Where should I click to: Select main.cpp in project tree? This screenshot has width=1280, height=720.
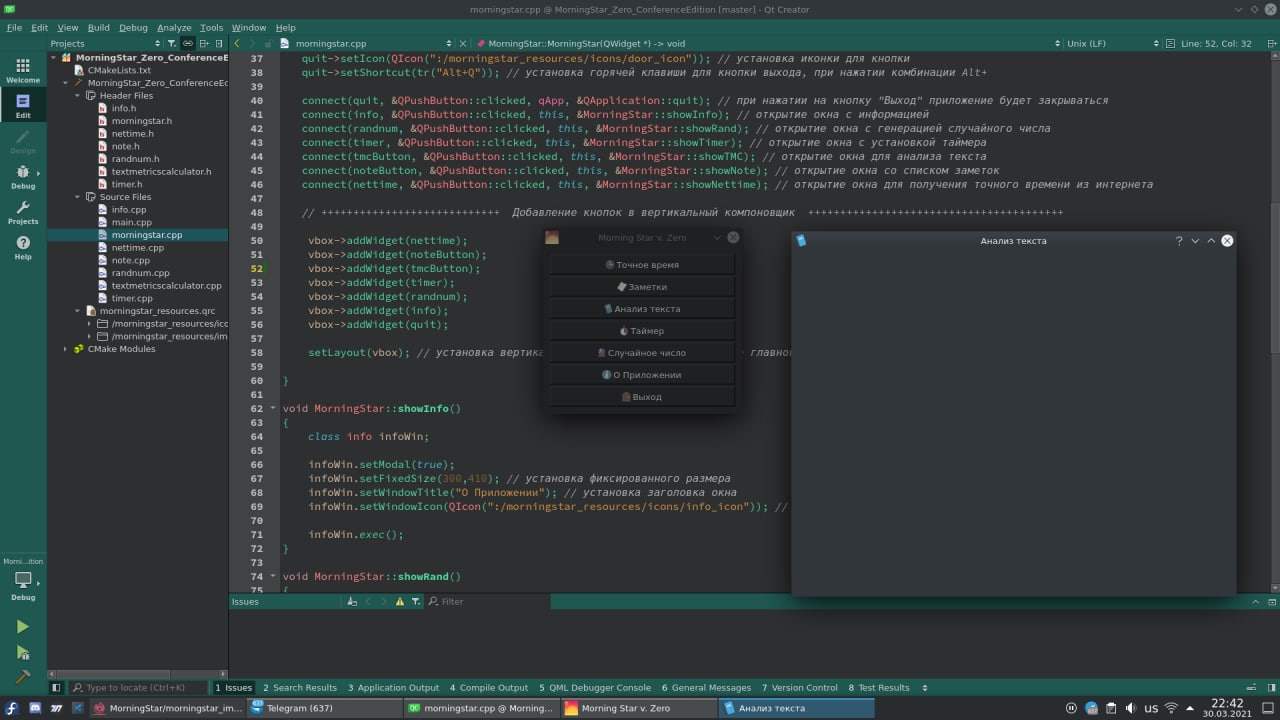(x=131, y=222)
